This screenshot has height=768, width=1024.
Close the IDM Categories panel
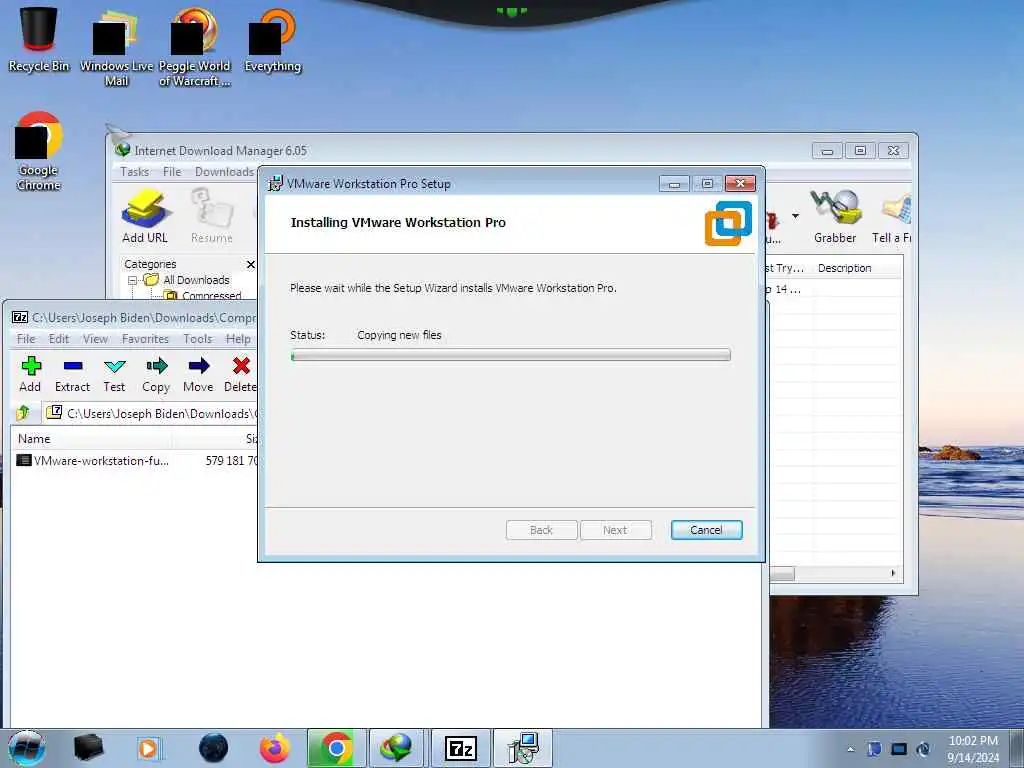pos(251,264)
